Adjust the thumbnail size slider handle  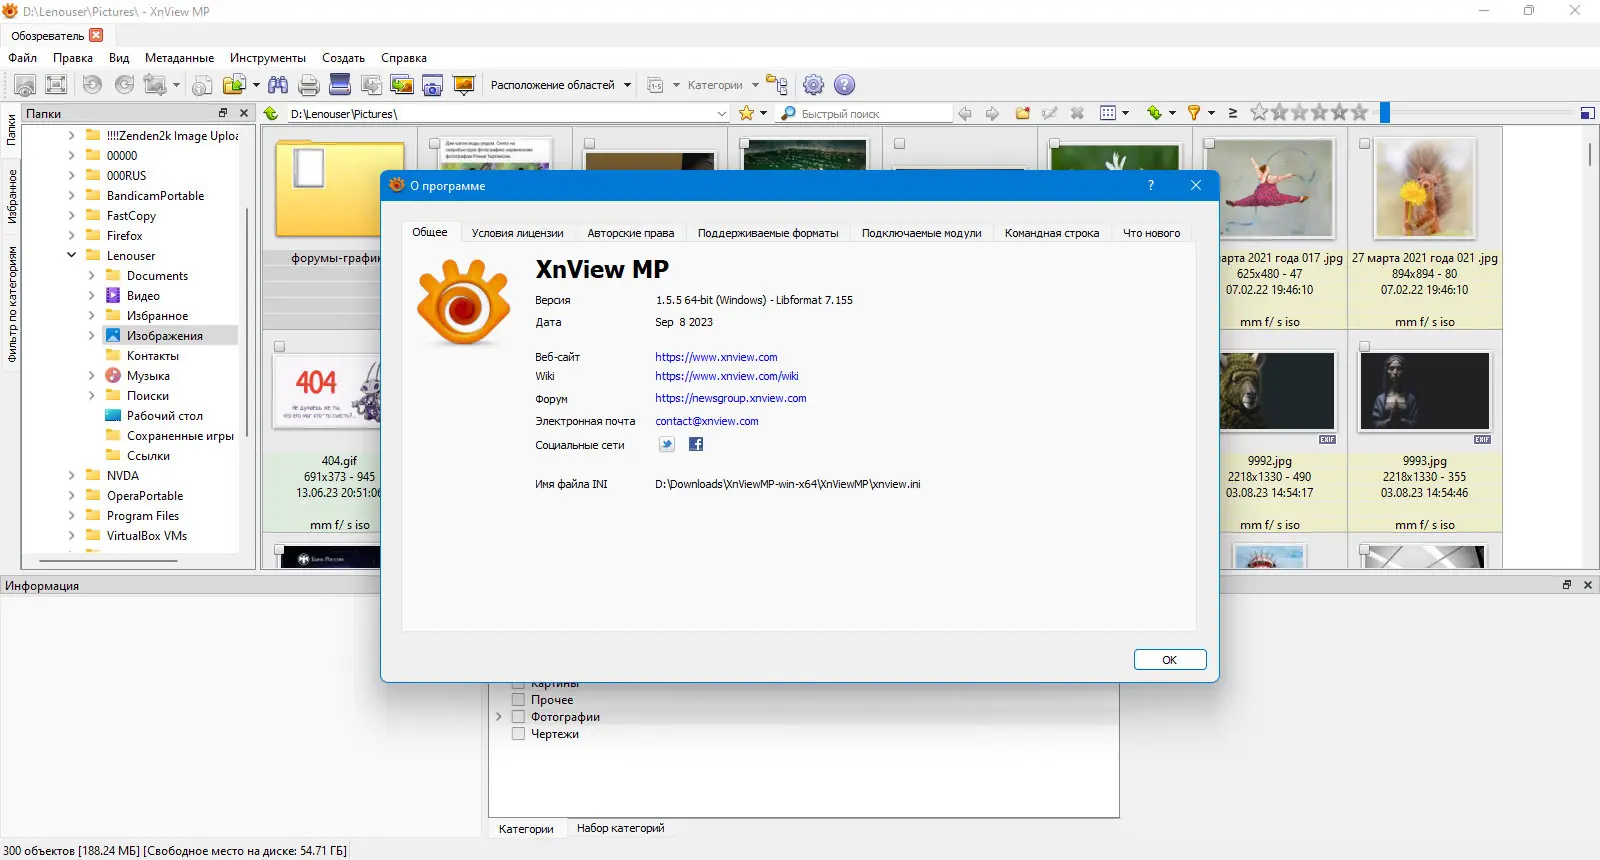[1385, 113]
